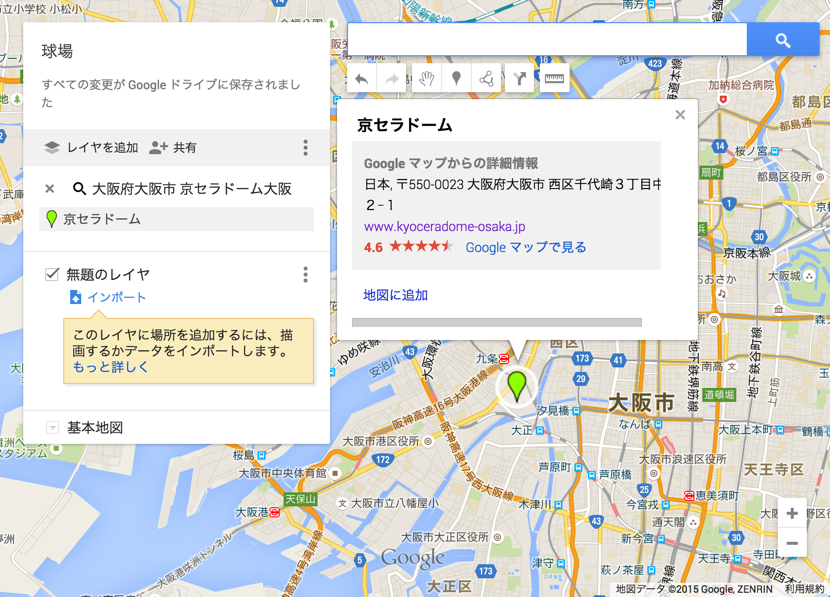
Task: Open www.kyoceradome-osaka.jp link
Action: point(444,227)
